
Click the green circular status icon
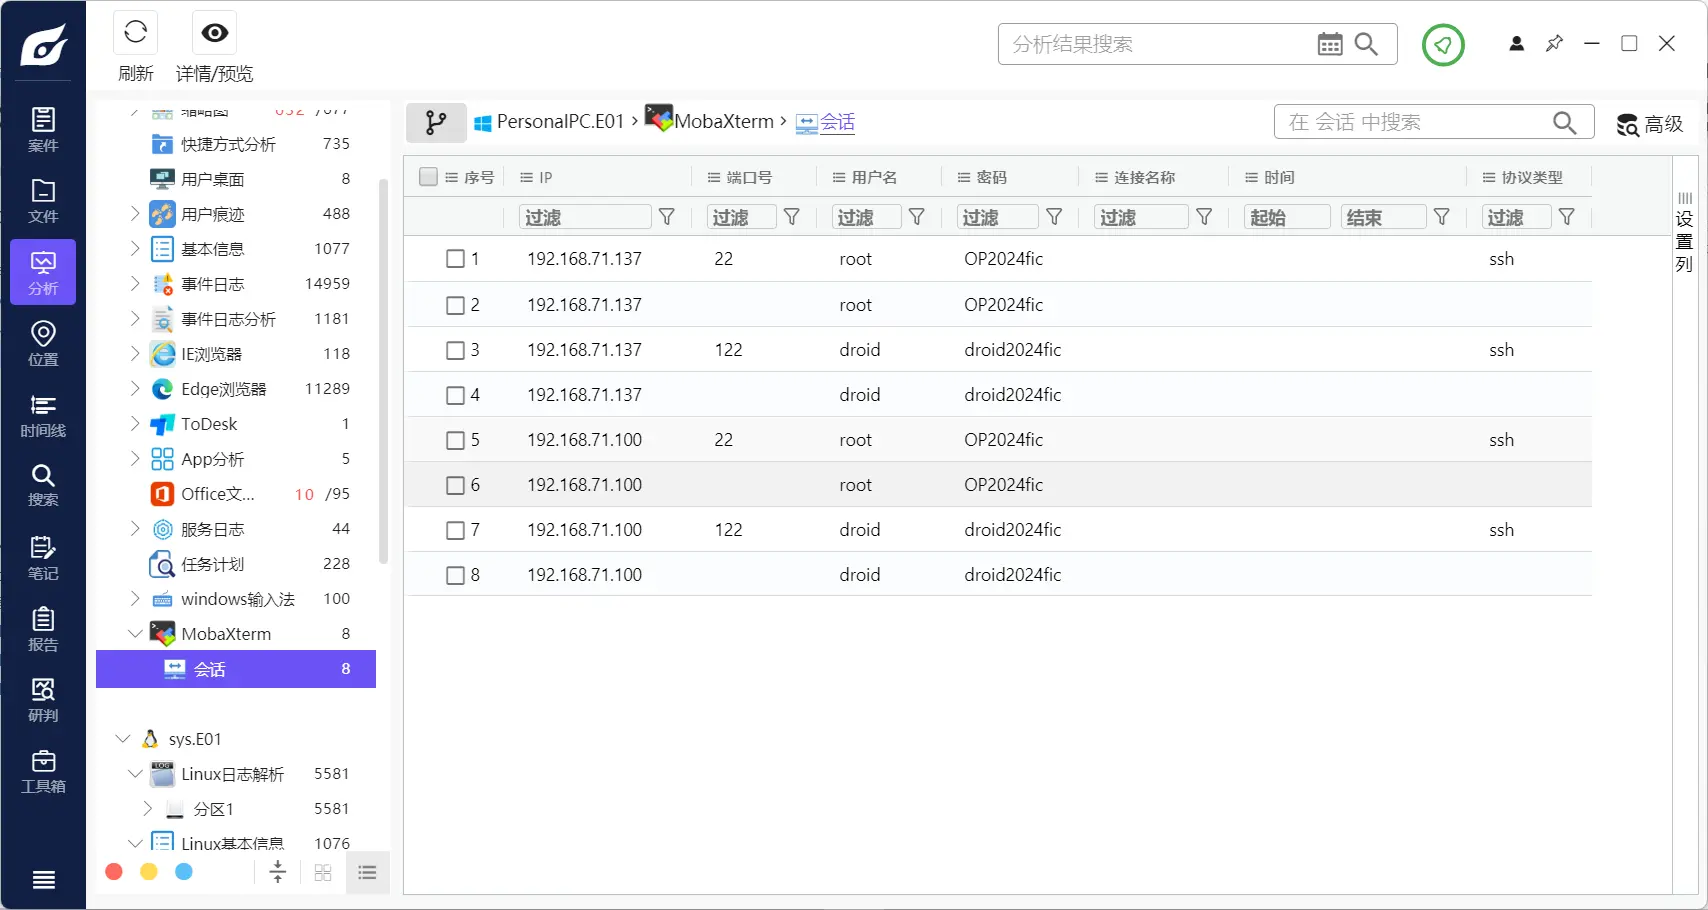tap(1443, 44)
